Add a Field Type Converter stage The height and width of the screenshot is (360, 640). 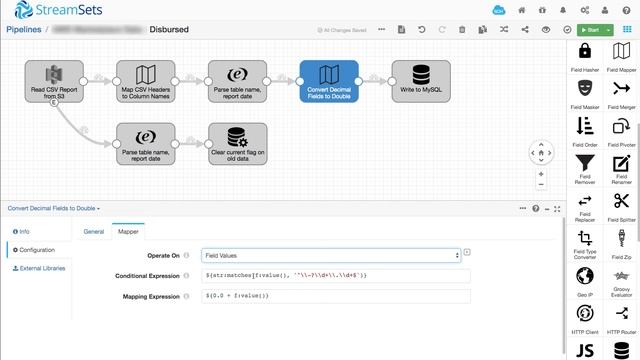point(585,244)
